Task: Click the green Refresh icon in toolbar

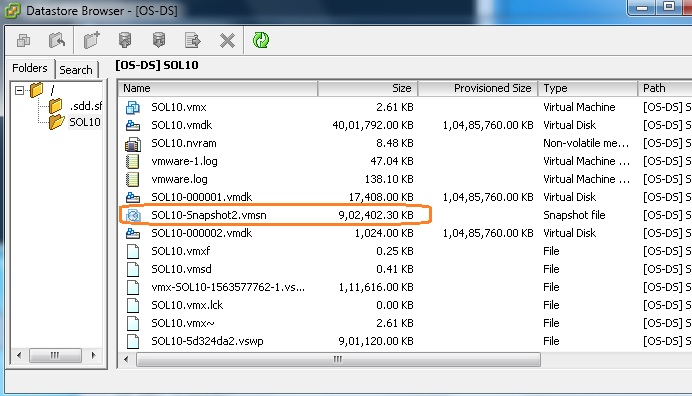Action: (x=261, y=40)
